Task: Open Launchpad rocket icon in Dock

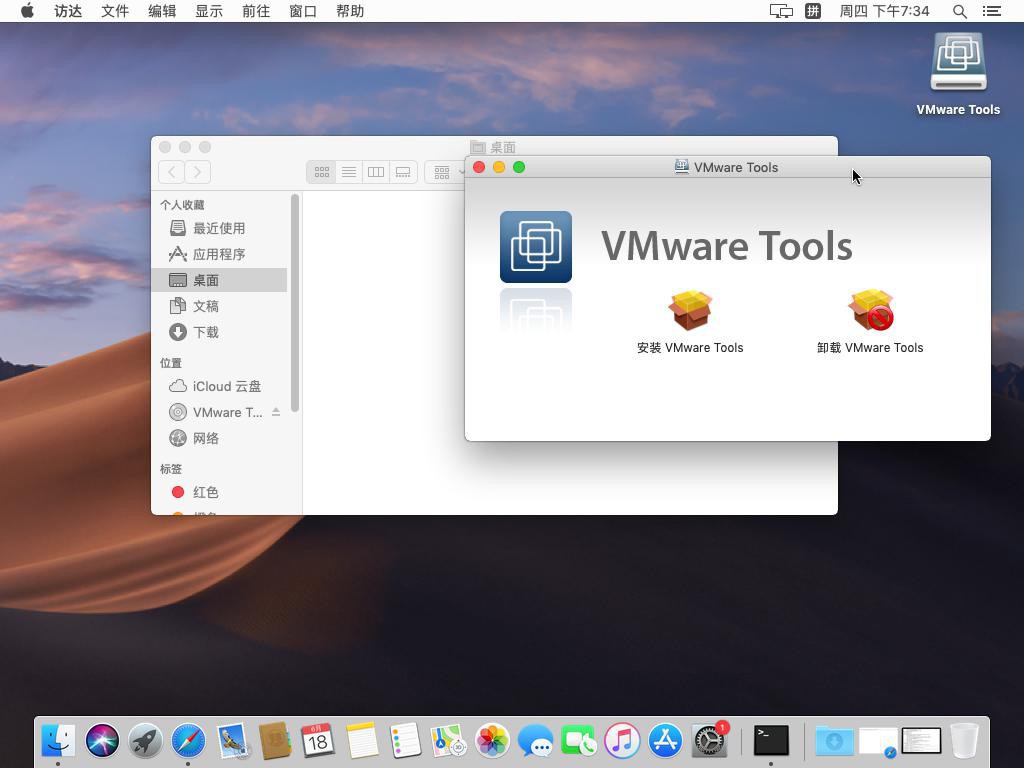Action: [x=145, y=741]
